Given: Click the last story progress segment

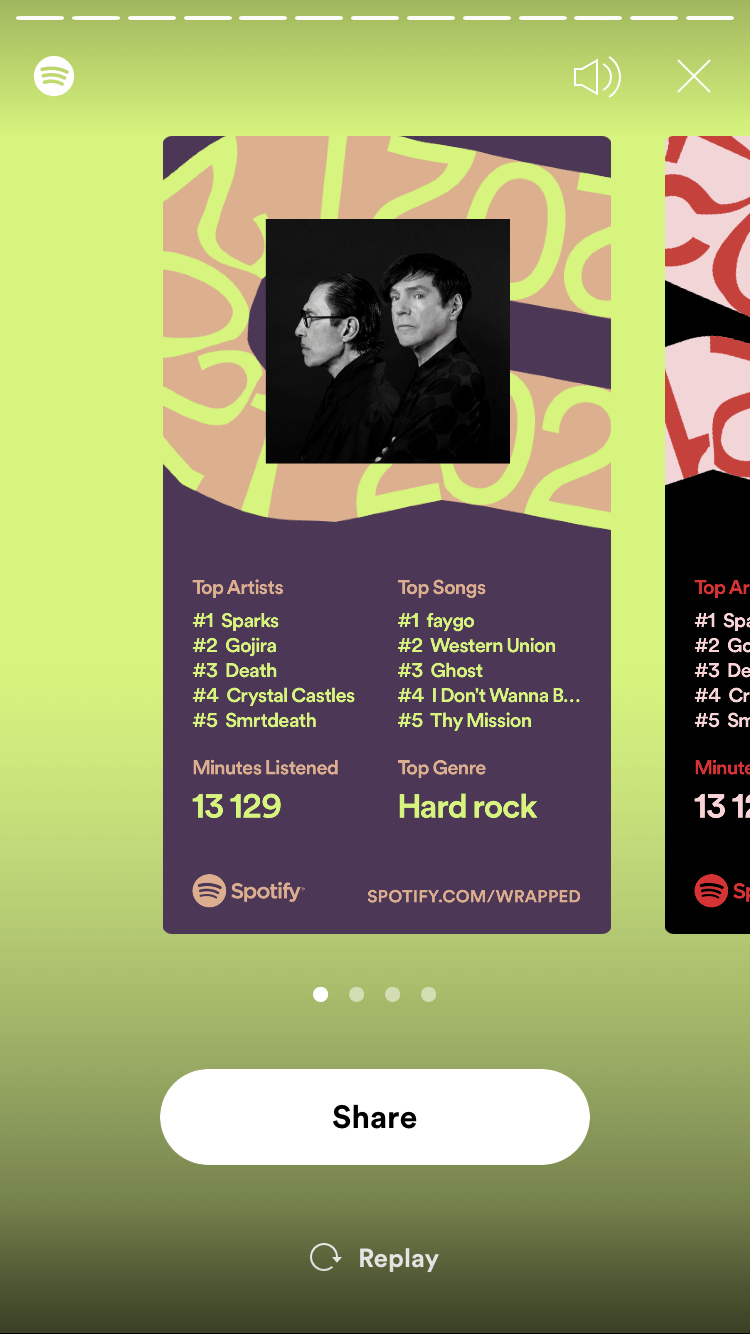Looking at the screenshot, I should (710, 17).
